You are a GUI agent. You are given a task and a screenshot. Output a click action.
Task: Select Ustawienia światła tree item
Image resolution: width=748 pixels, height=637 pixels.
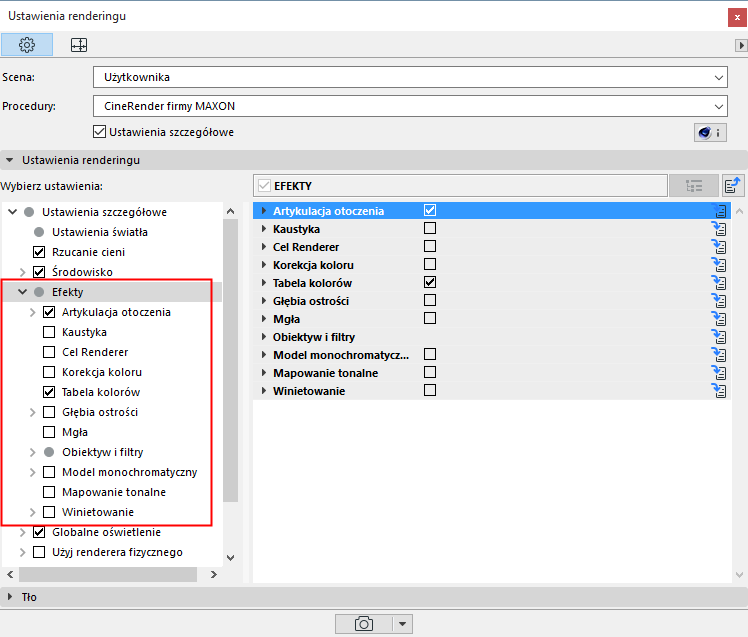(x=100, y=232)
